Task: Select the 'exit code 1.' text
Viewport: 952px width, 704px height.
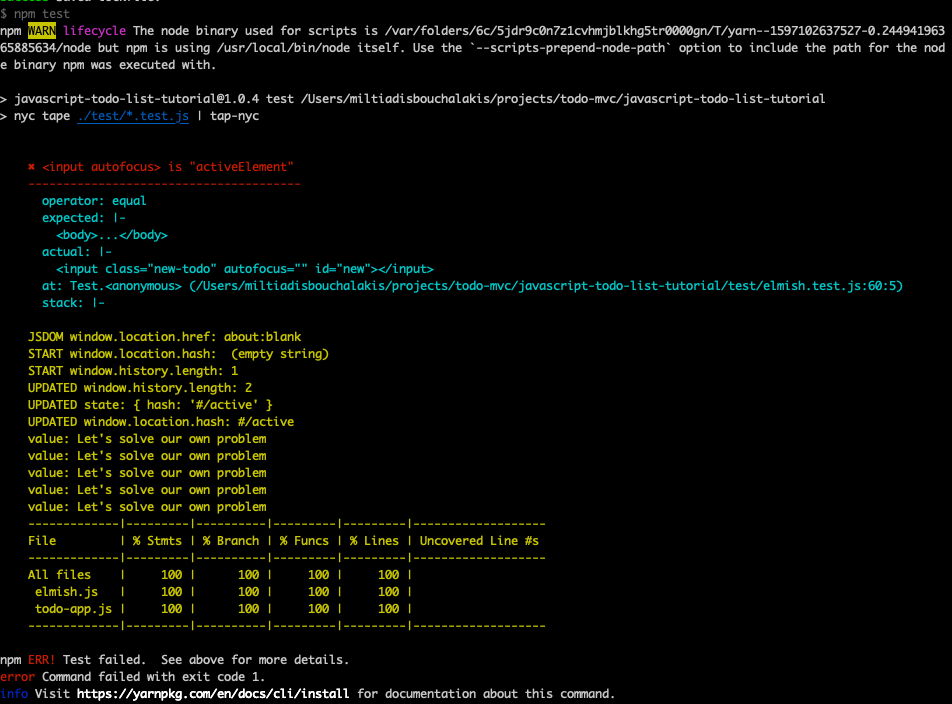Action: pyautogui.click(x=224, y=677)
